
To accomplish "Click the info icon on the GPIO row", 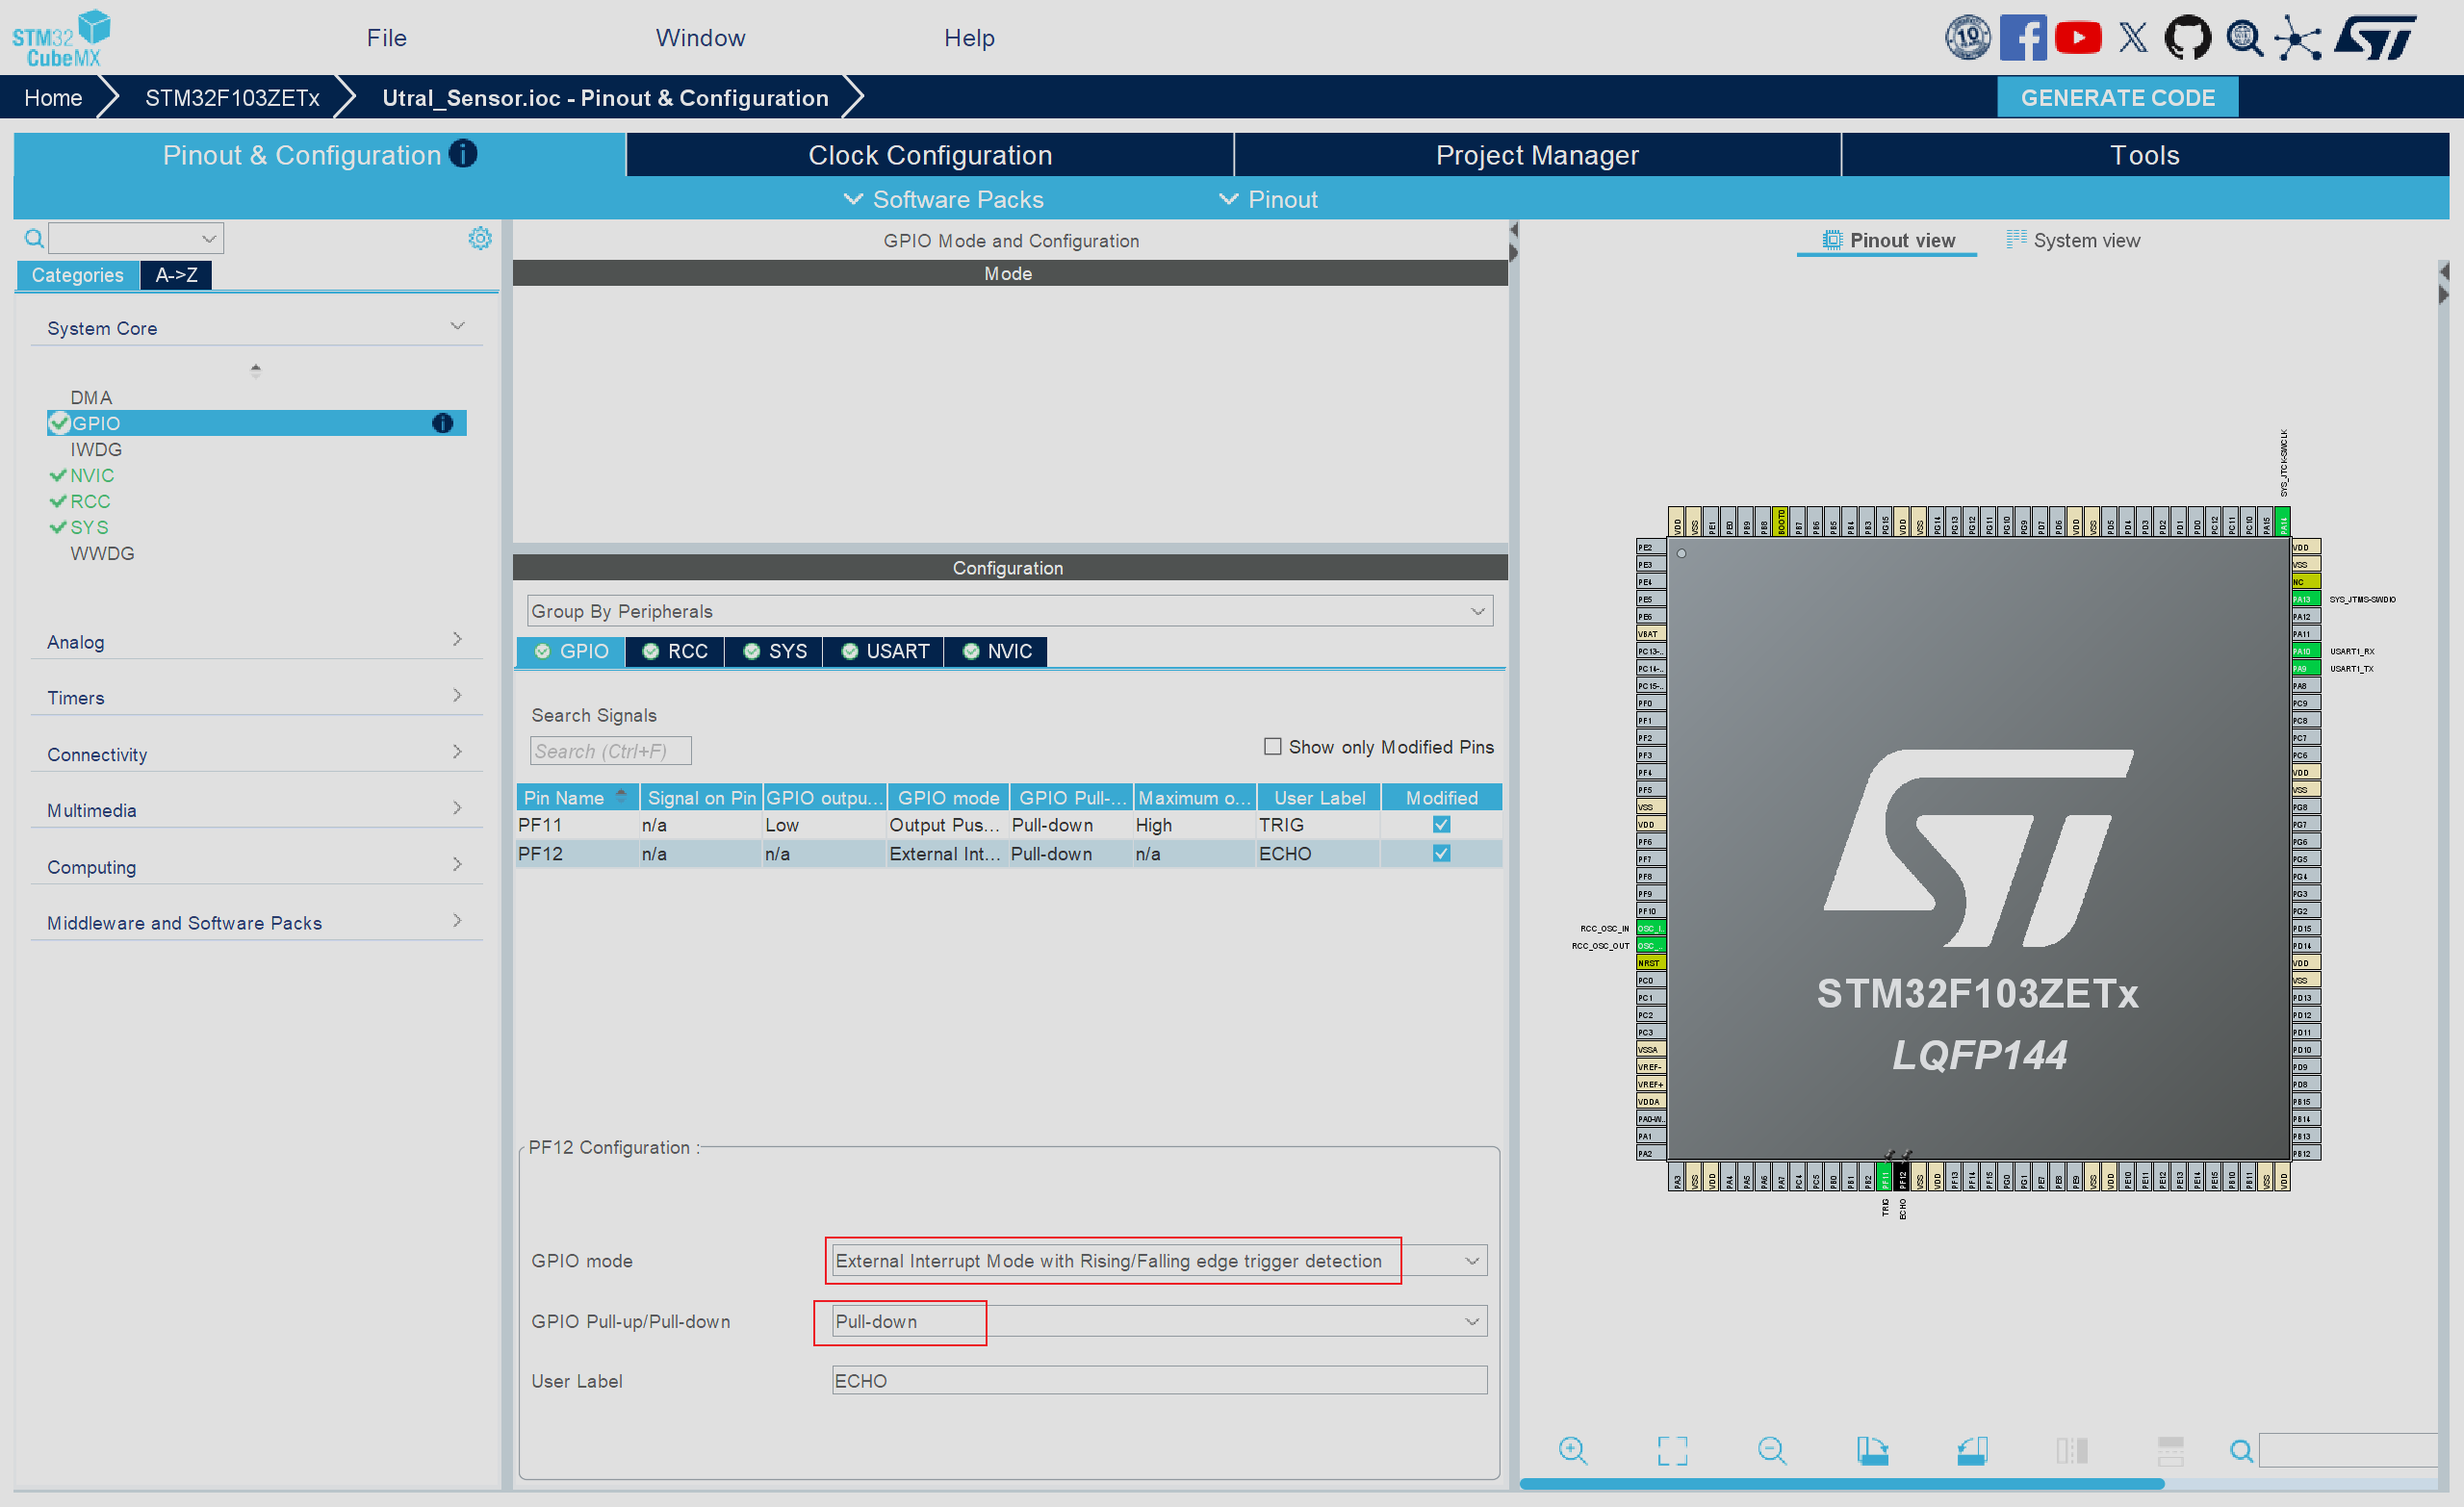I will pyautogui.click(x=442, y=423).
